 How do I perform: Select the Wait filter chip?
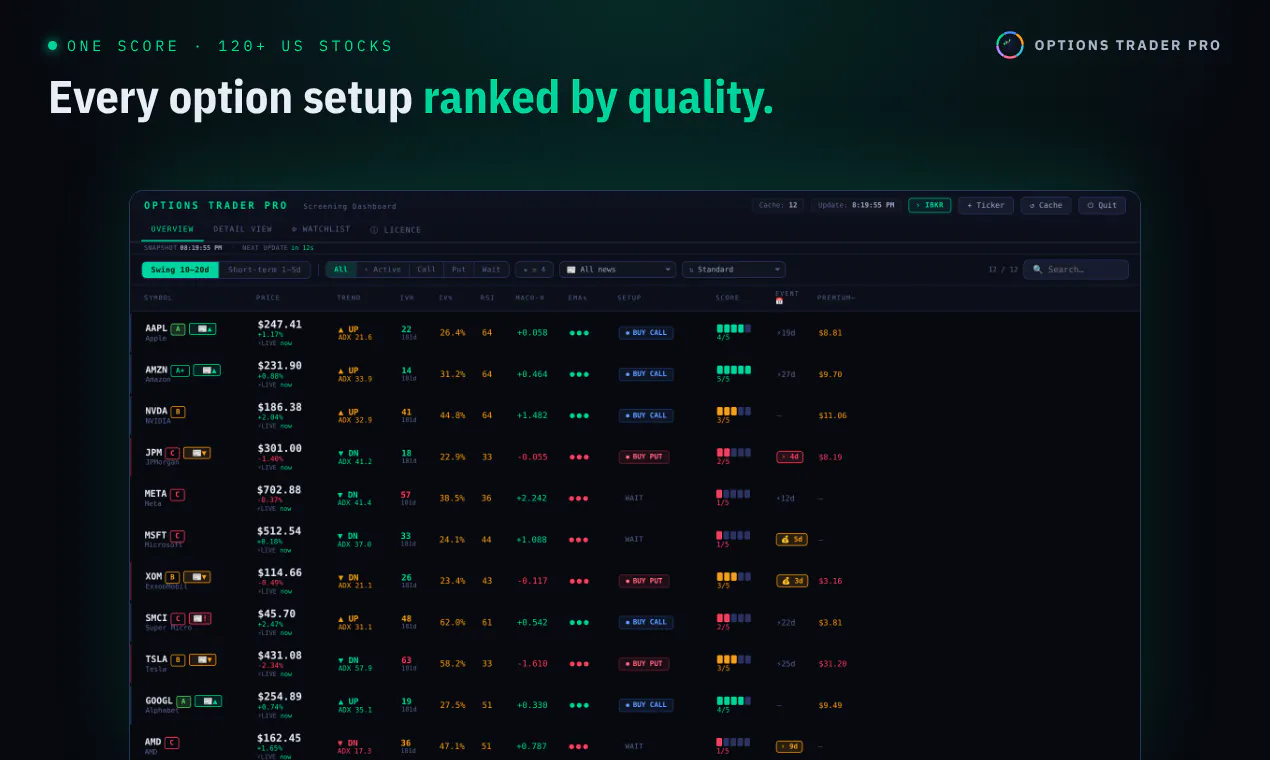(x=491, y=270)
